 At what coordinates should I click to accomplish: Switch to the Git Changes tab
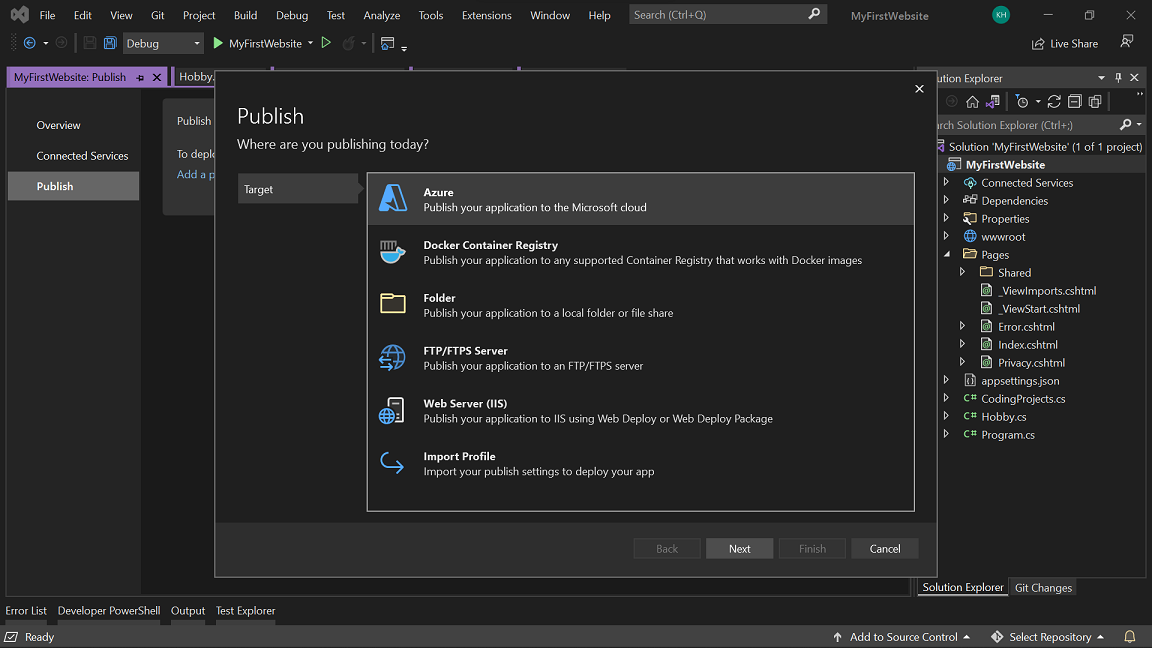coord(1043,588)
